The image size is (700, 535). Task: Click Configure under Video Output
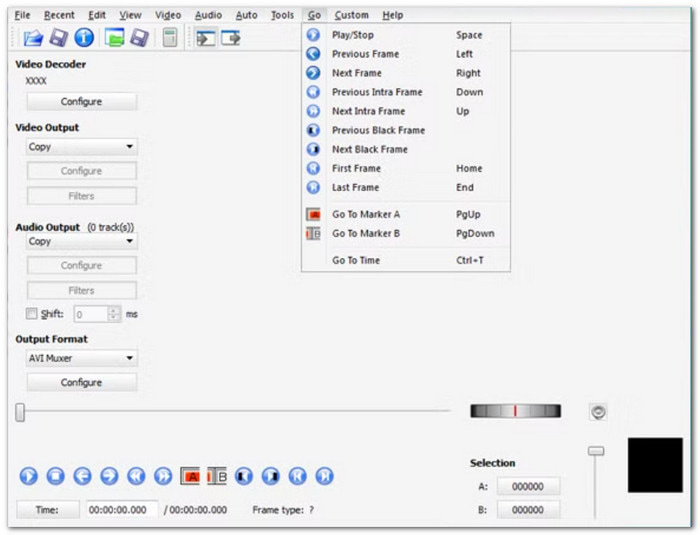[82, 171]
